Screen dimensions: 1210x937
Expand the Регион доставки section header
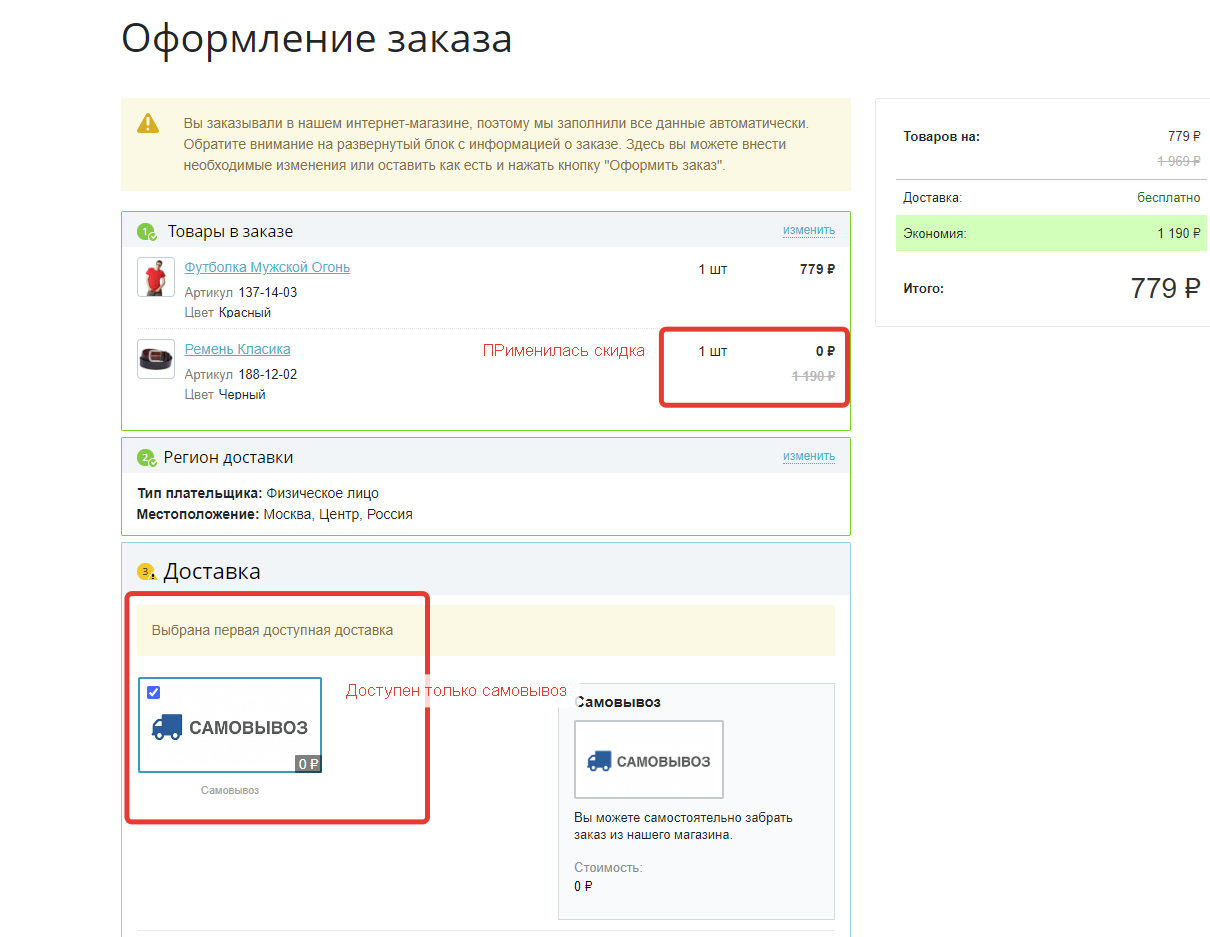click(229, 457)
